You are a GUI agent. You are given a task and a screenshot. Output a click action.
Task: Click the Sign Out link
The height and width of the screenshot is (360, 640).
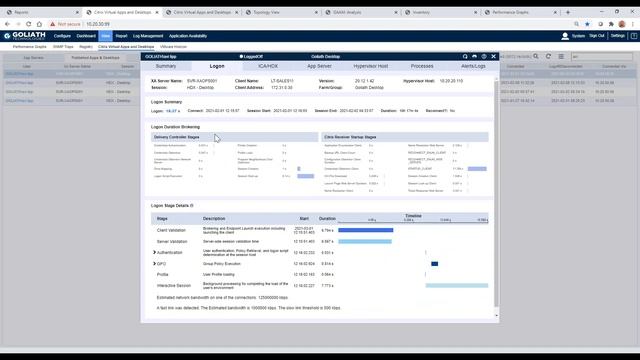597,36
